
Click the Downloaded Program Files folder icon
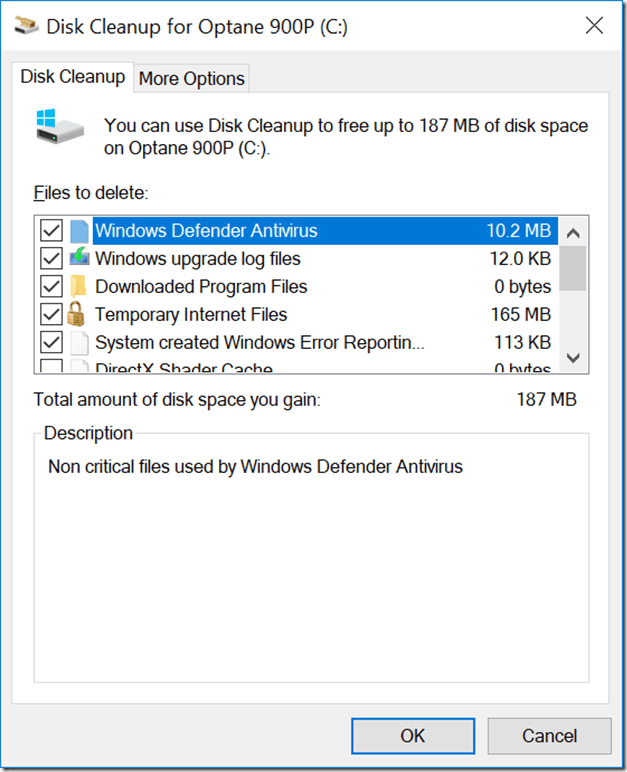coord(78,287)
